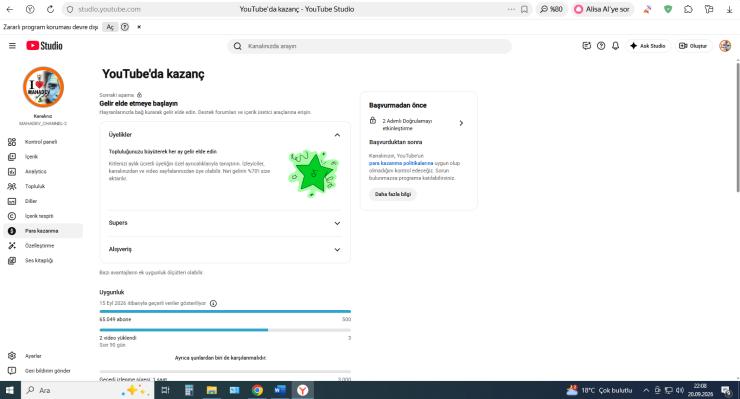Click the notifications bell icon
740x399 pixels.
615,46
